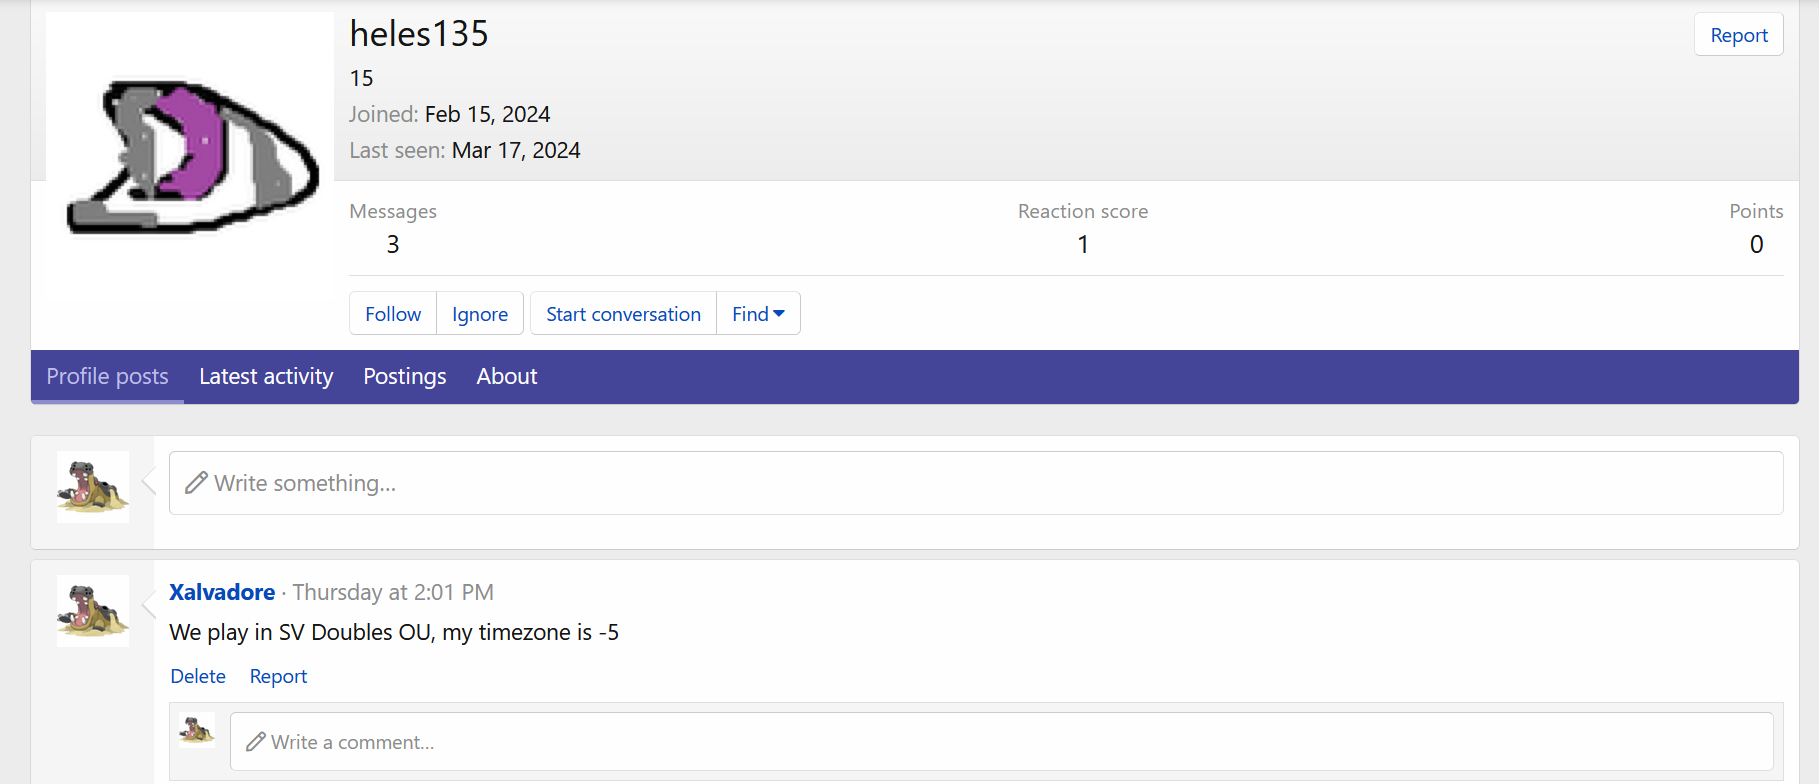Image resolution: width=1819 pixels, height=784 pixels.
Task: Select the Profile posts tab
Action: coord(107,377)
